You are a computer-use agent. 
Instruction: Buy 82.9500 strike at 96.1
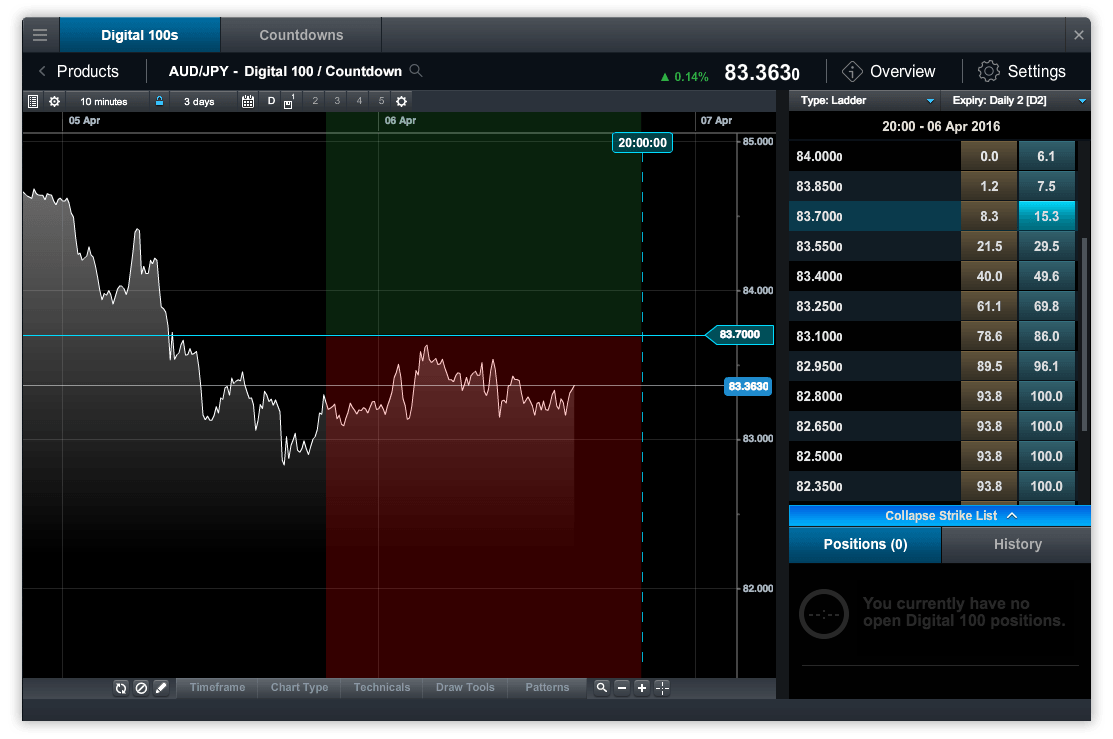coord(1046,366)
